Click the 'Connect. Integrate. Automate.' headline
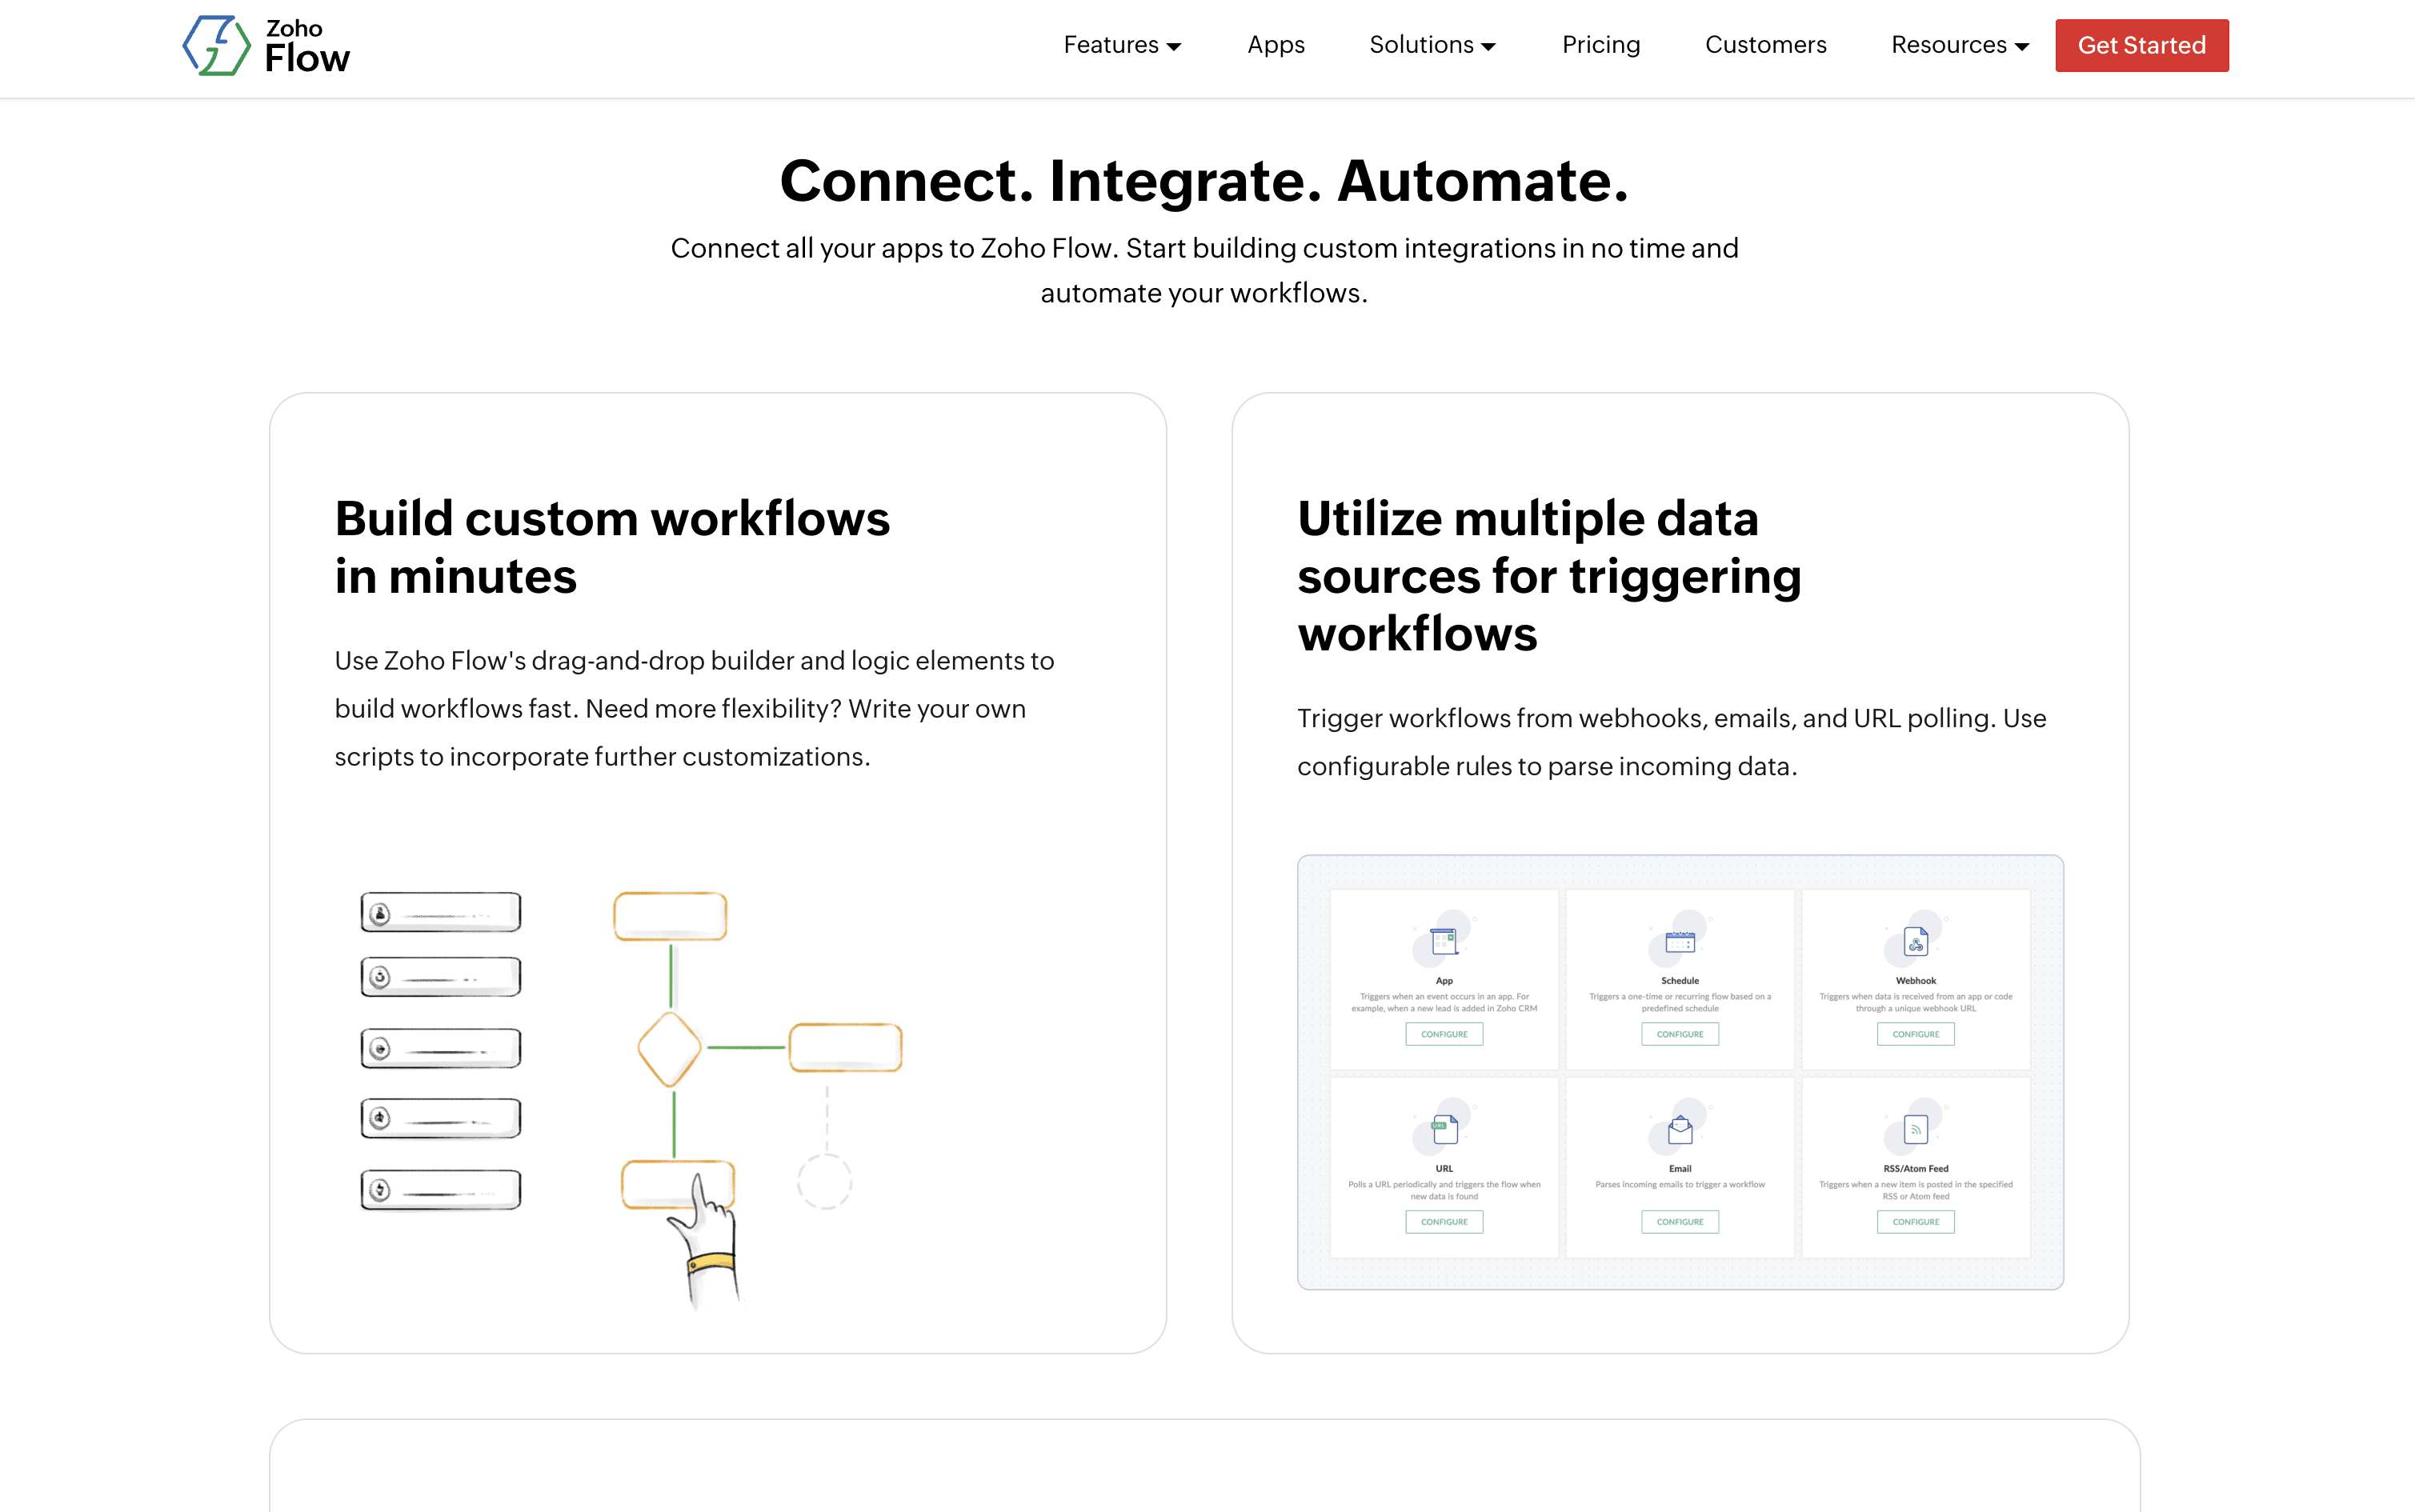The image size is (2415, 1512). coord(1204,181)
